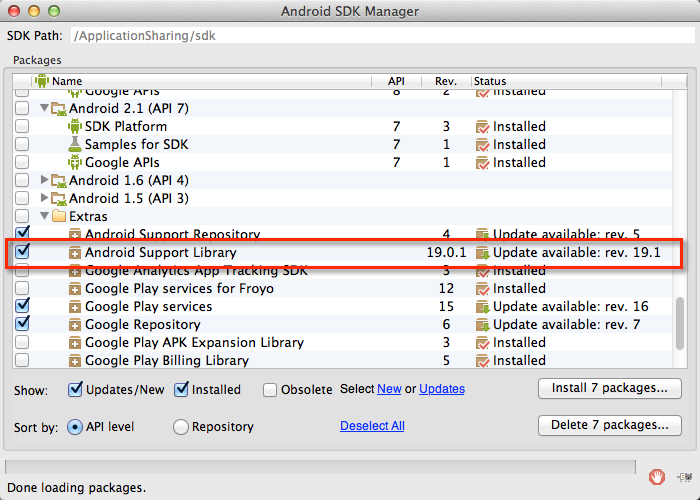Collapse the Android 2.1 (API 7) group

tap(44, 108)
